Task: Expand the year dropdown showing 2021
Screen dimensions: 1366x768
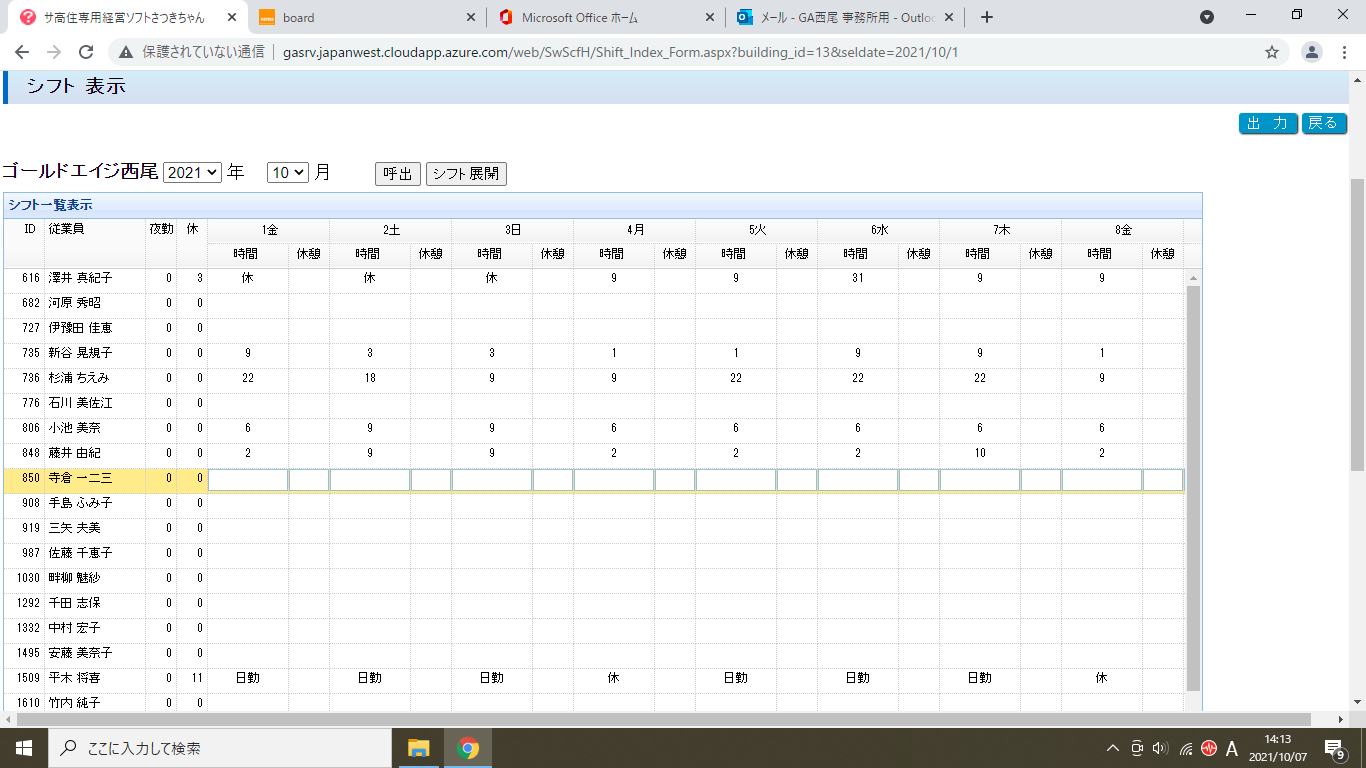Action: coord(192,173)
